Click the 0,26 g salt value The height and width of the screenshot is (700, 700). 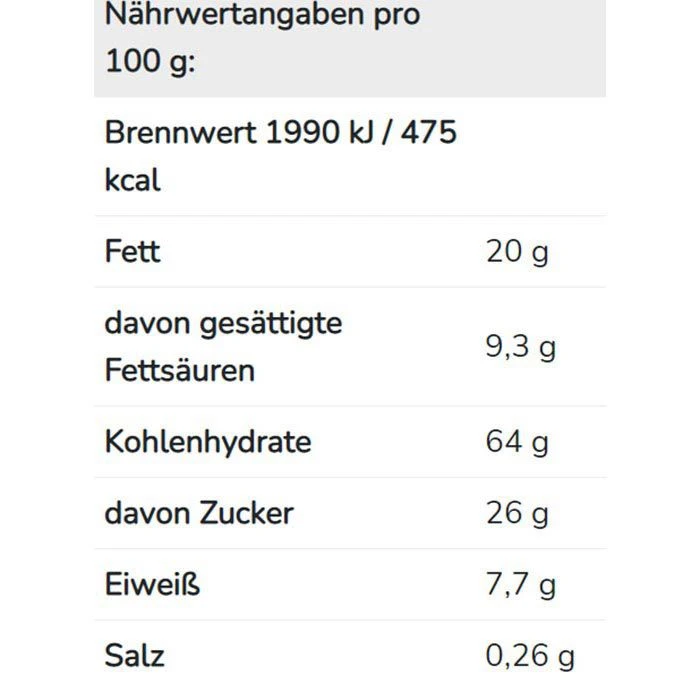(530, 656)
